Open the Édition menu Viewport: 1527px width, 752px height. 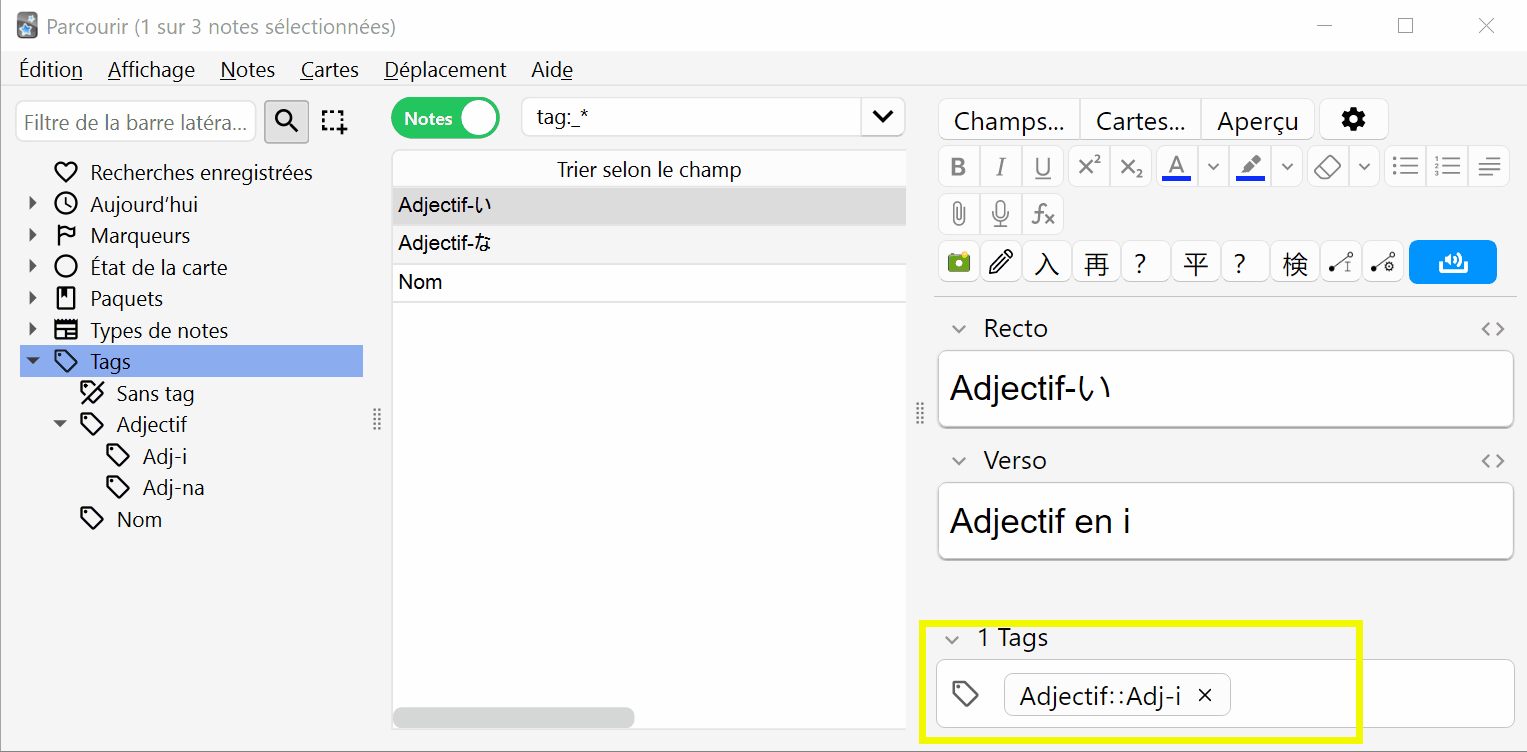click(x=51, y=70)
